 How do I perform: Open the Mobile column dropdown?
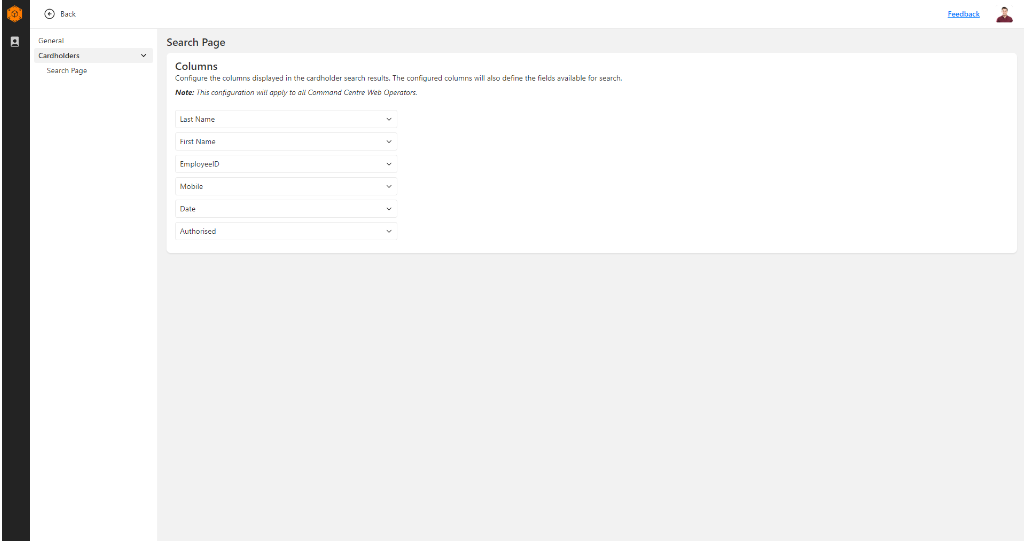(285, 187)
